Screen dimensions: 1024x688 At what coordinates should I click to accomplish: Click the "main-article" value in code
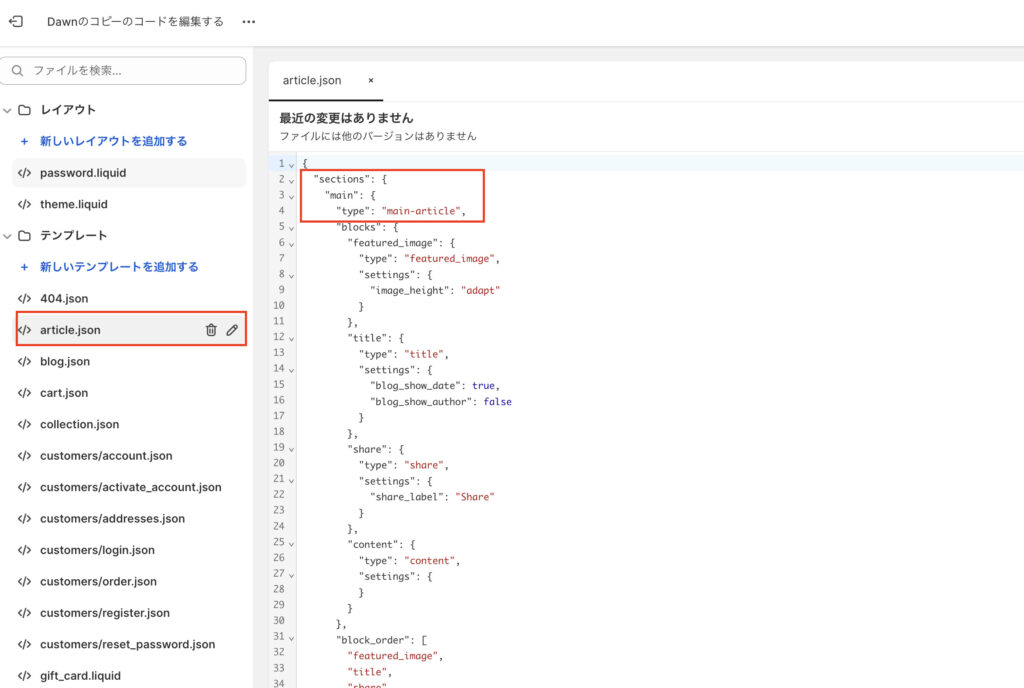[421, 211]
